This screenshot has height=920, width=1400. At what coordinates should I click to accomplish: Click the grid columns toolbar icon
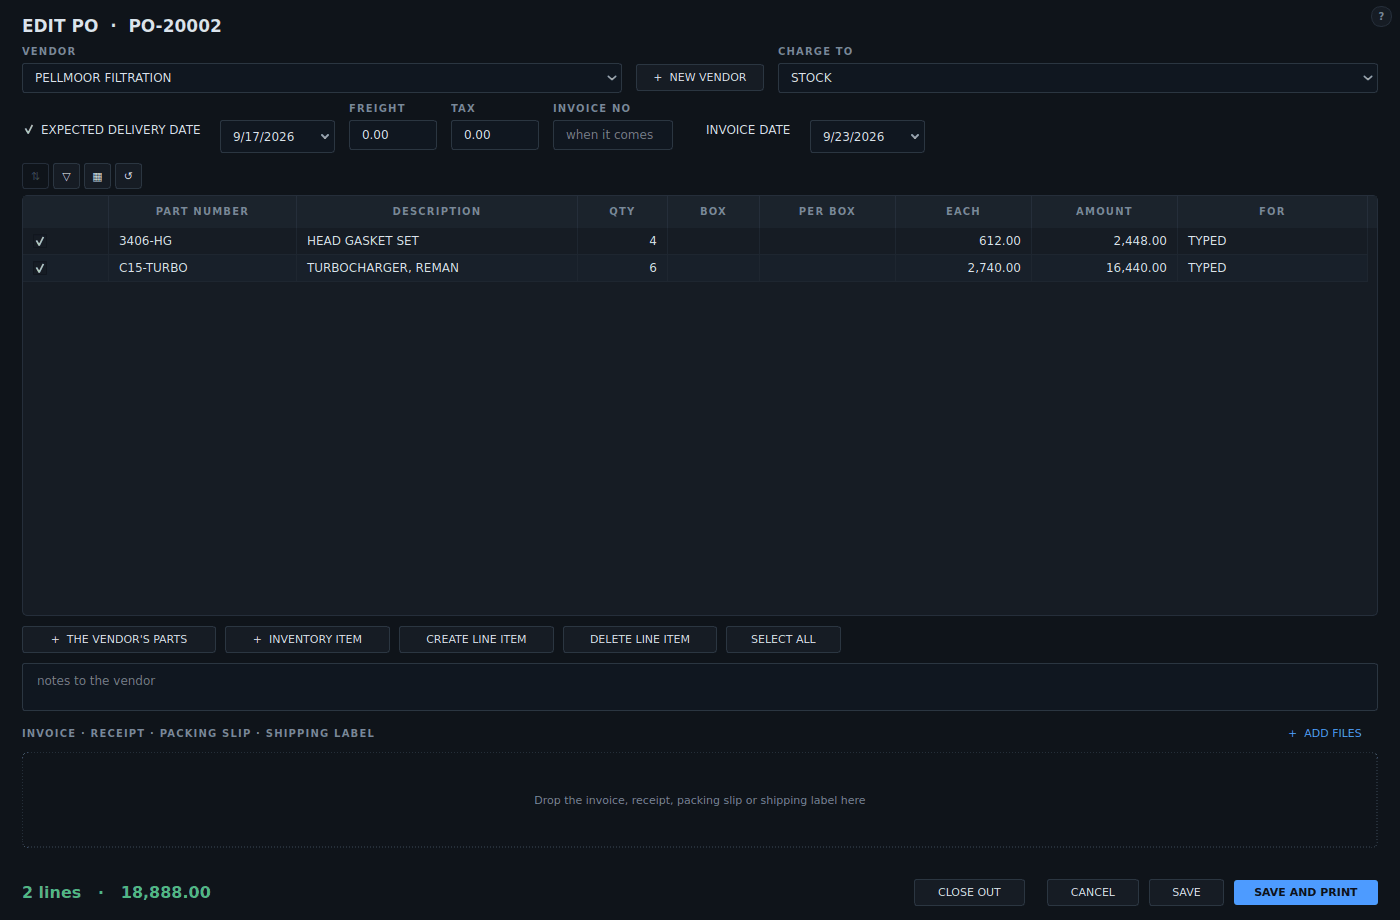97,176
